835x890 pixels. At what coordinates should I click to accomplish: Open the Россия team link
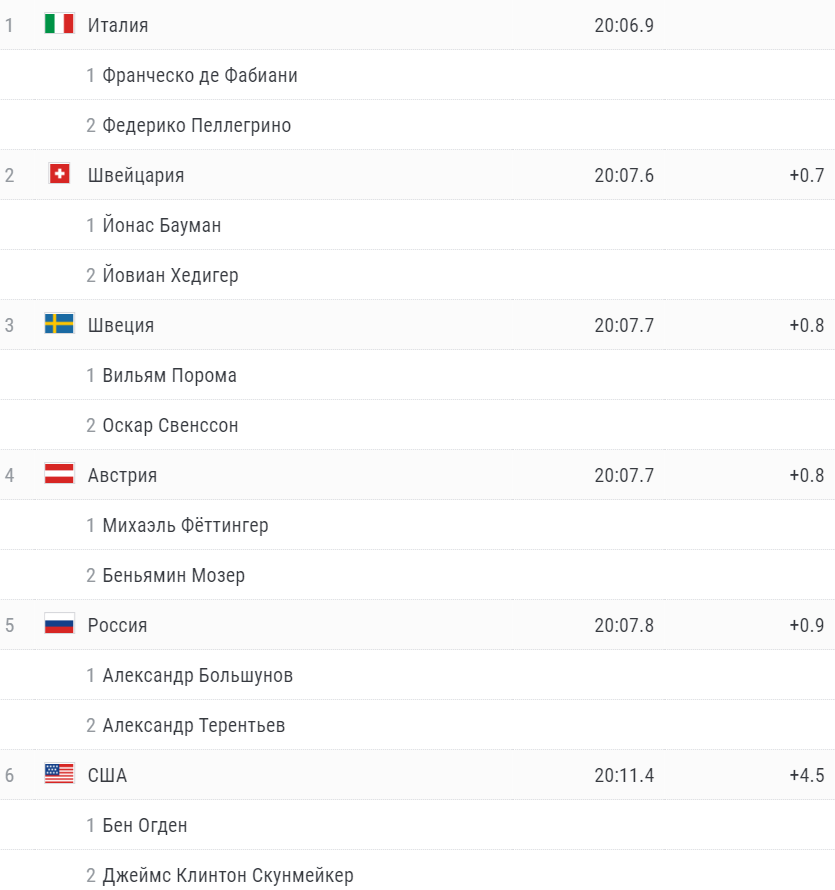tap(118, 625)
